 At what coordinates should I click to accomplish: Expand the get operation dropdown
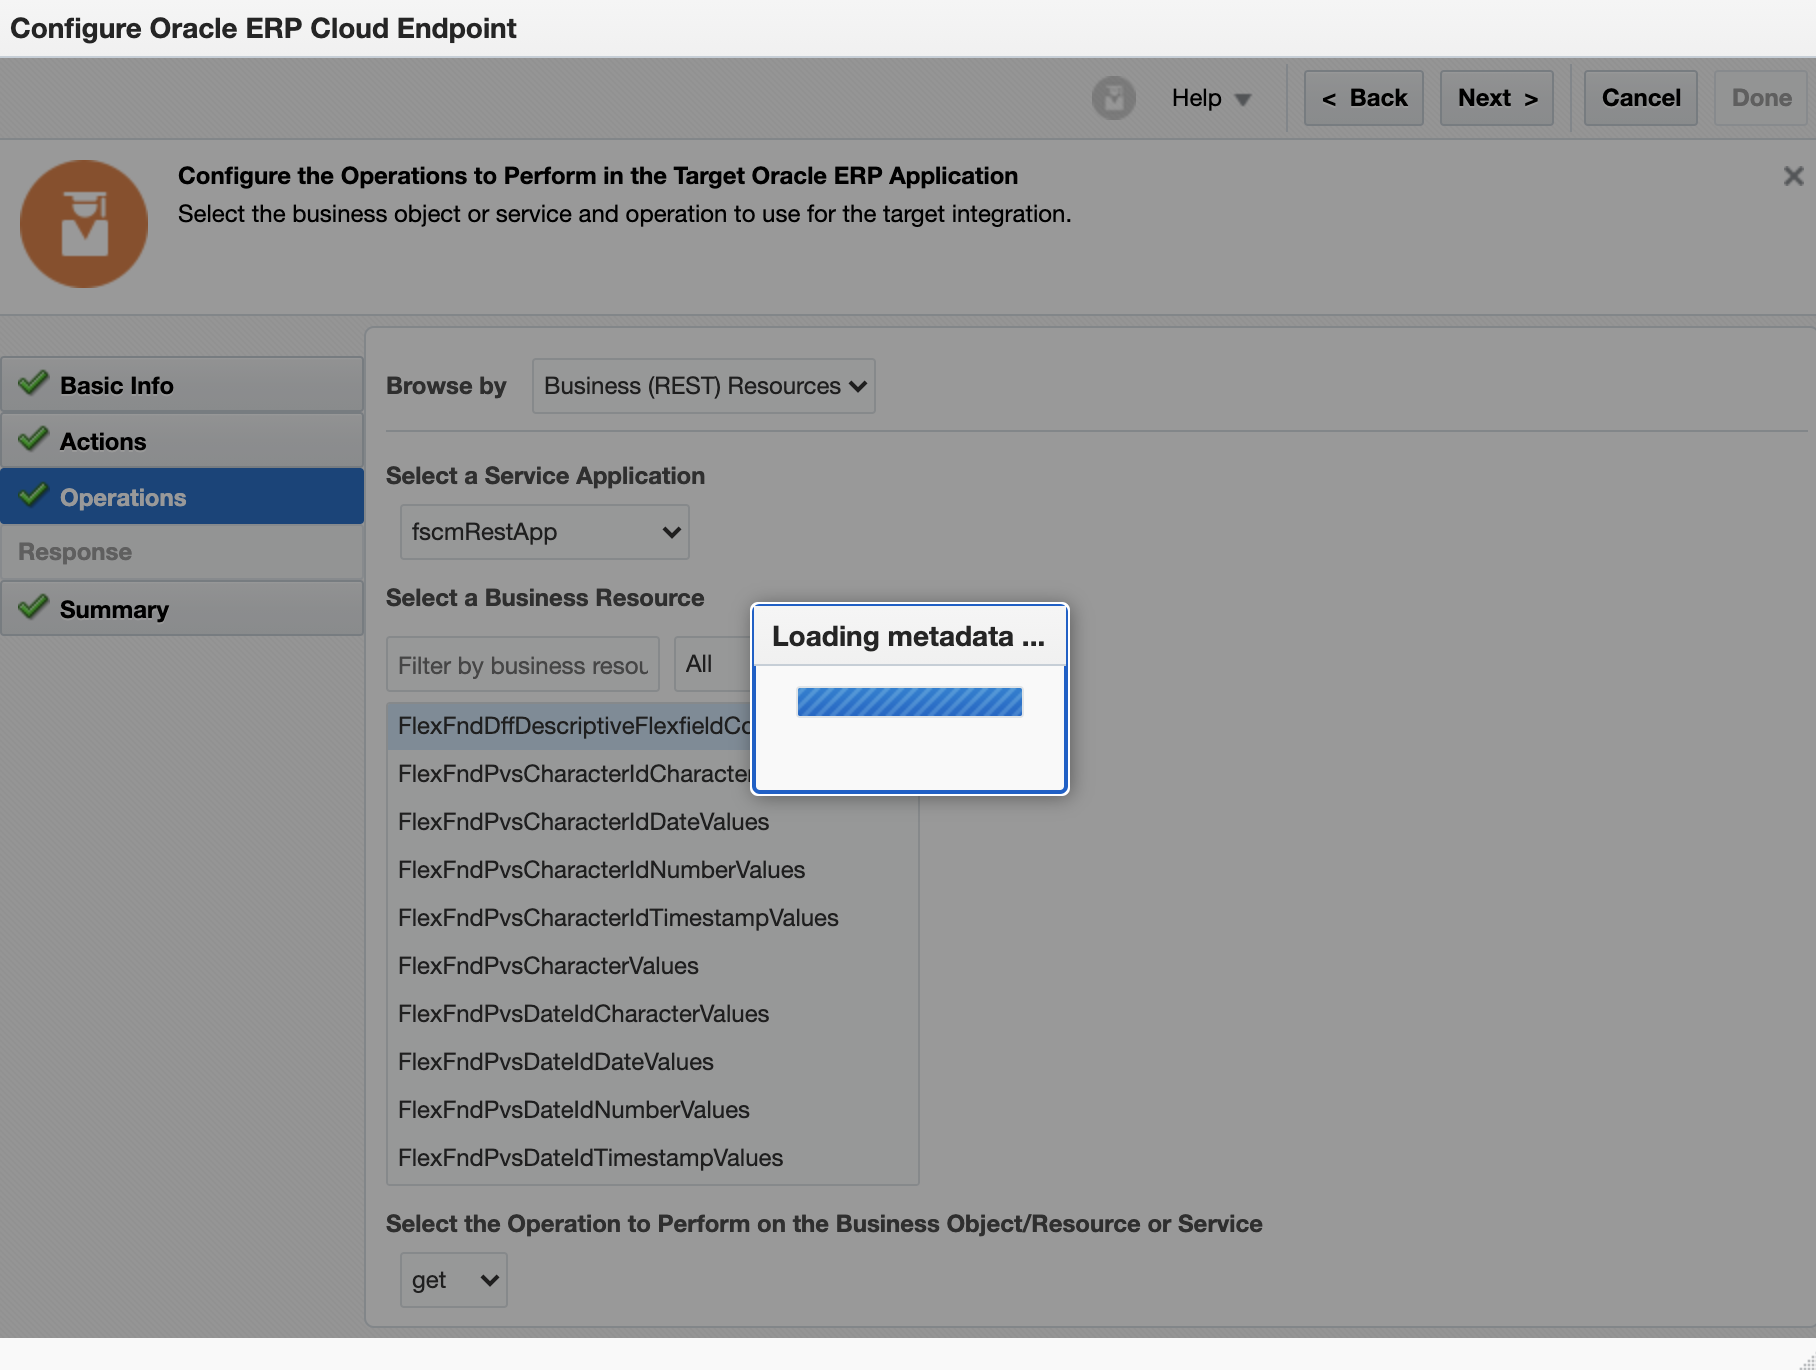tap(453, 1280)
